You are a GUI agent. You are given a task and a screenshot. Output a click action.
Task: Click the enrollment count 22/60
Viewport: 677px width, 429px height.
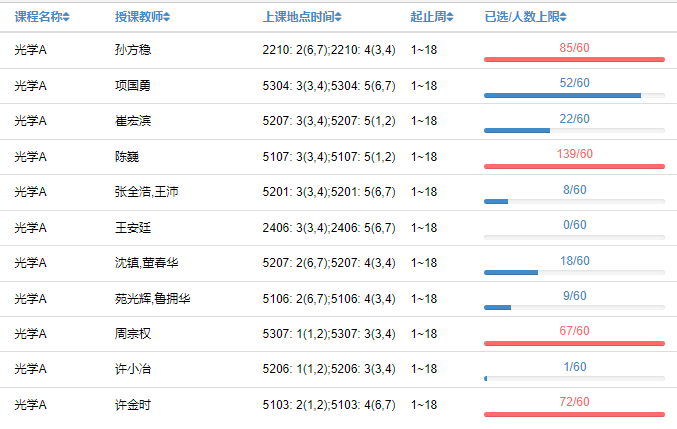(574, 118)
